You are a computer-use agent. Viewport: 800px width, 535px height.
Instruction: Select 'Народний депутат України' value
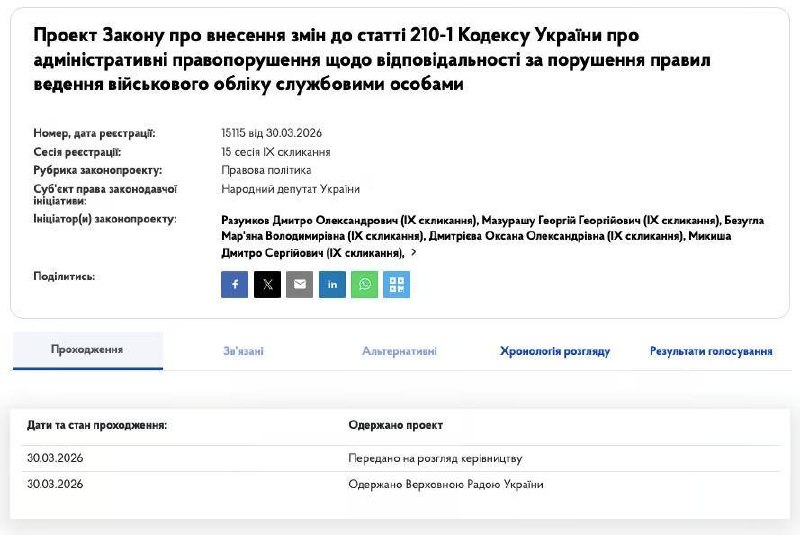[x=290, y=189]
